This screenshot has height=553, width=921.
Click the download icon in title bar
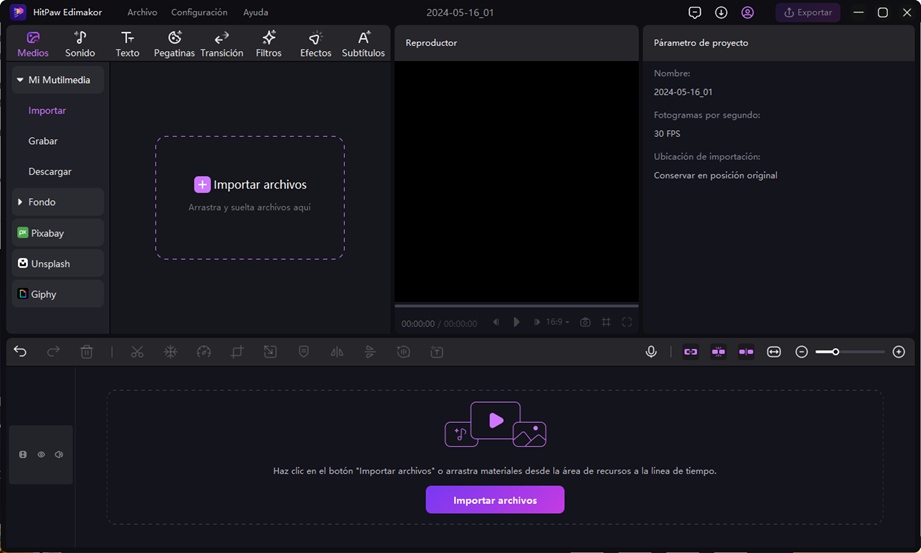pyautogui.click(x=721, y=13)
